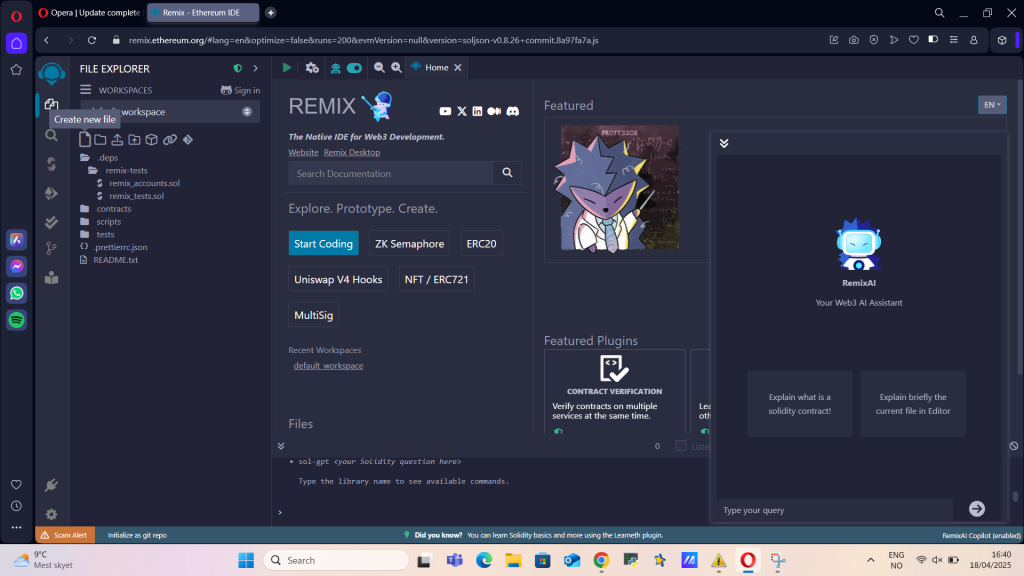Click the Remix logo in the sidebar
The image size is (1024, 576).
click(x=52, y=72)
